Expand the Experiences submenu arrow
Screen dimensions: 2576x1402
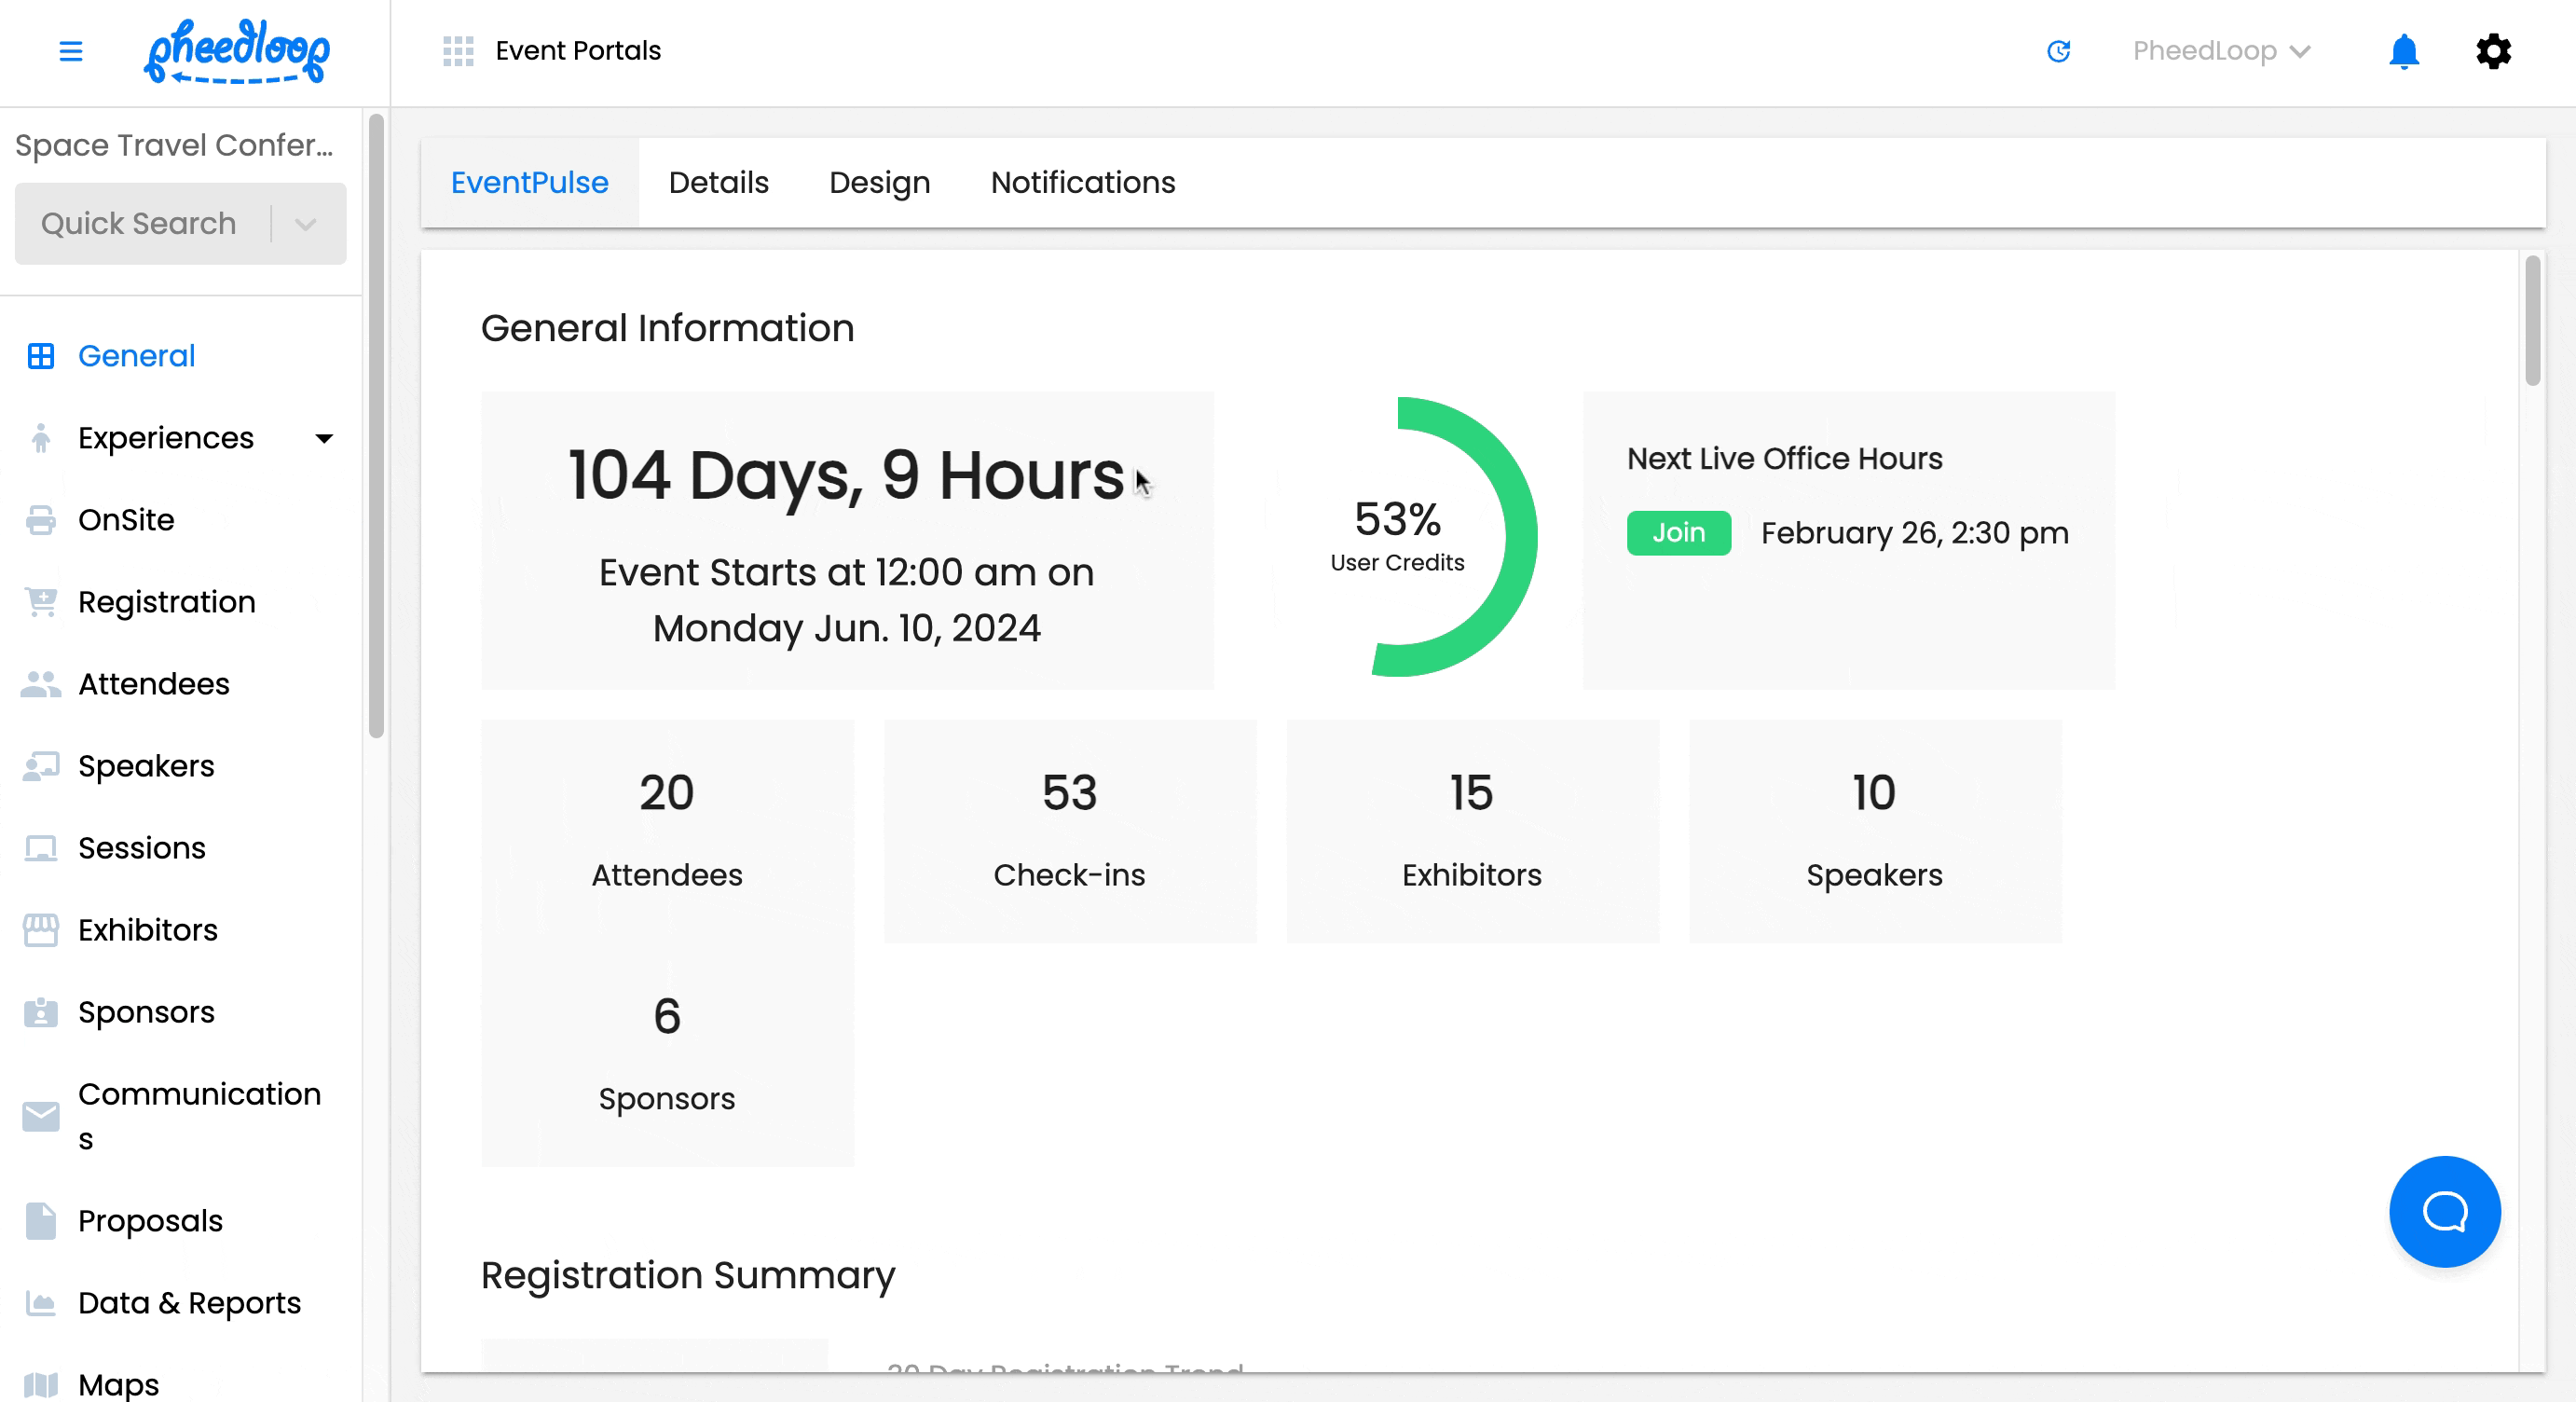click(324, 438)
